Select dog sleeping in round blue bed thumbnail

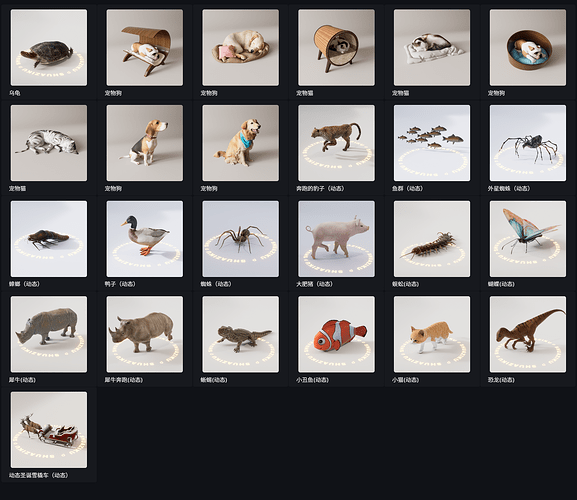coord(528,47)
